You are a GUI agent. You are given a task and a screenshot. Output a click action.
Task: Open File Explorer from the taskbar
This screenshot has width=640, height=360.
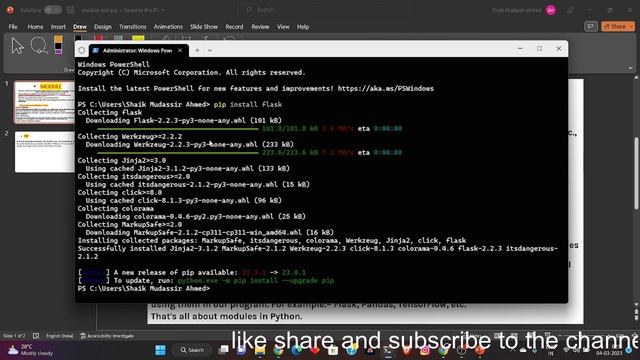[x=260, y=350]
